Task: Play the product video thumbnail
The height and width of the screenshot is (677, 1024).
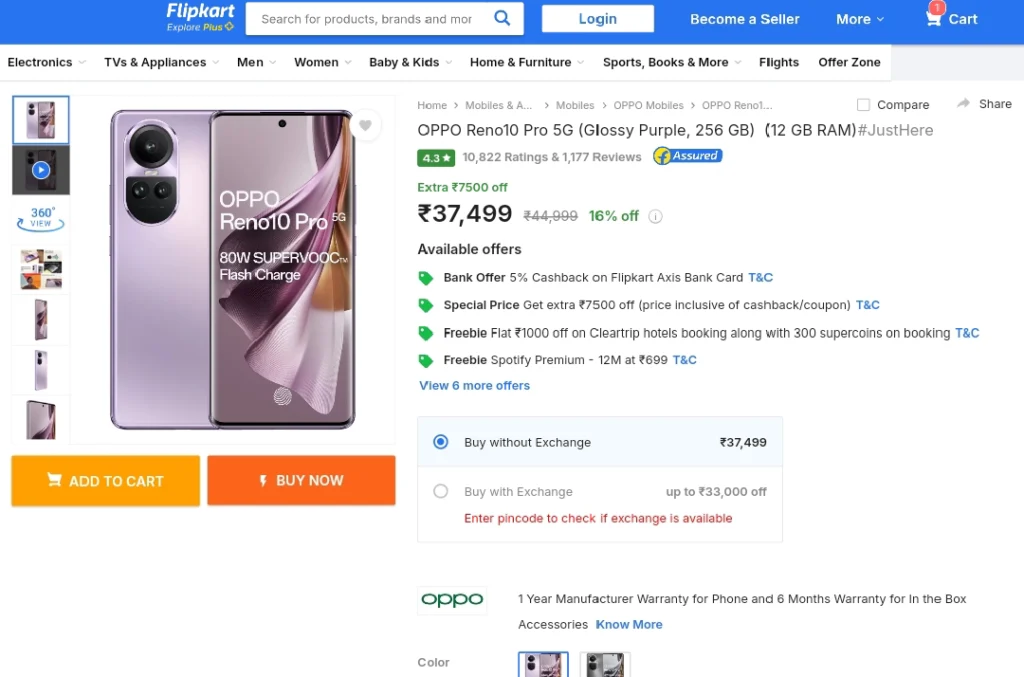Action: pos(40,170)
